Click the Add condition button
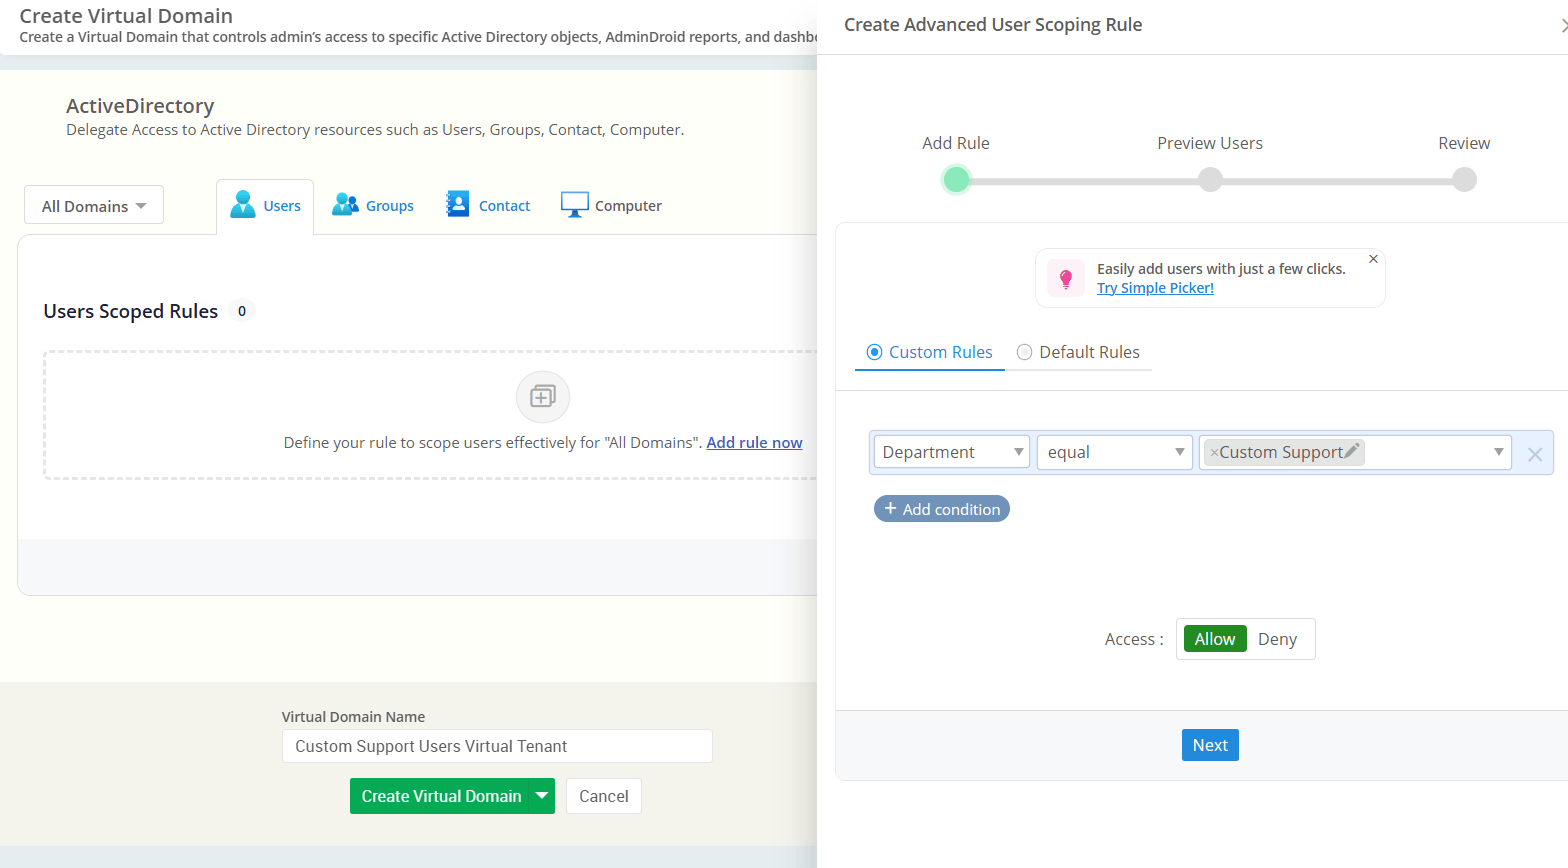1568x868 pixels. pyautogui.click(x=942, y=509)
